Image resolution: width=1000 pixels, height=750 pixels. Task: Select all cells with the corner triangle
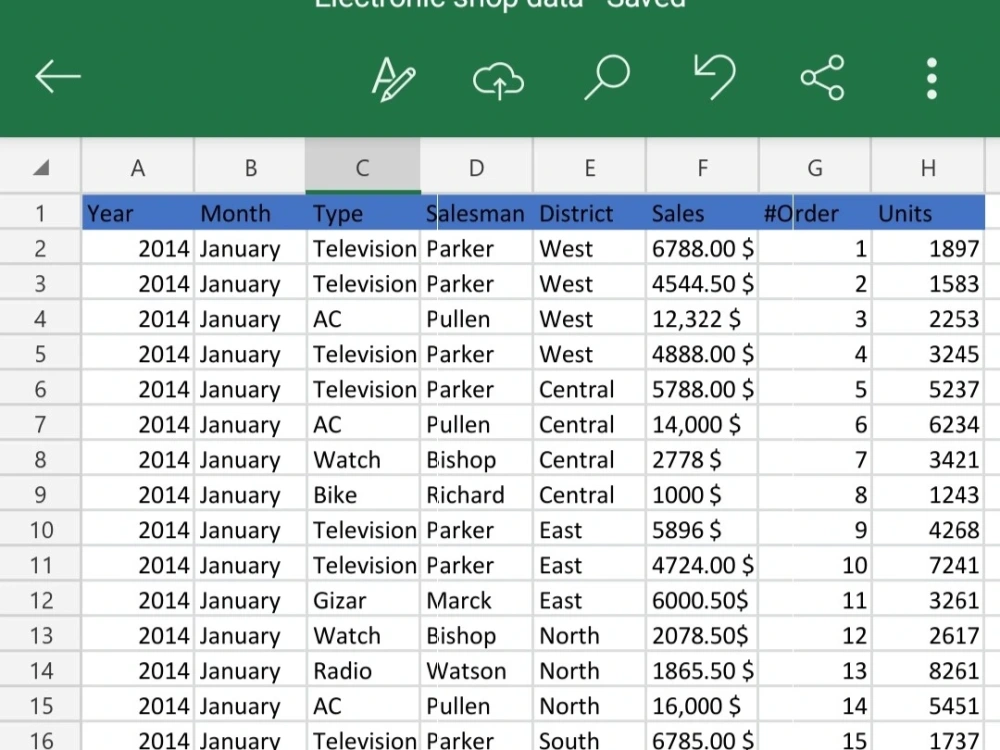(x=41, y=167)
